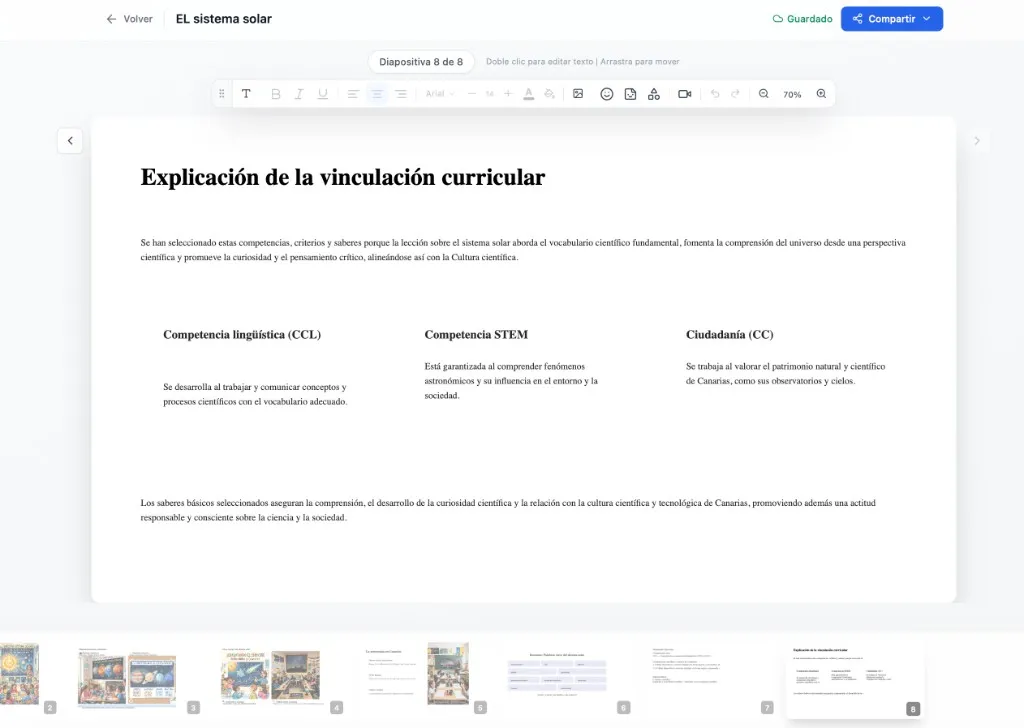Center-align the text
1024x728 pixels.
click(x=377, y=94)
